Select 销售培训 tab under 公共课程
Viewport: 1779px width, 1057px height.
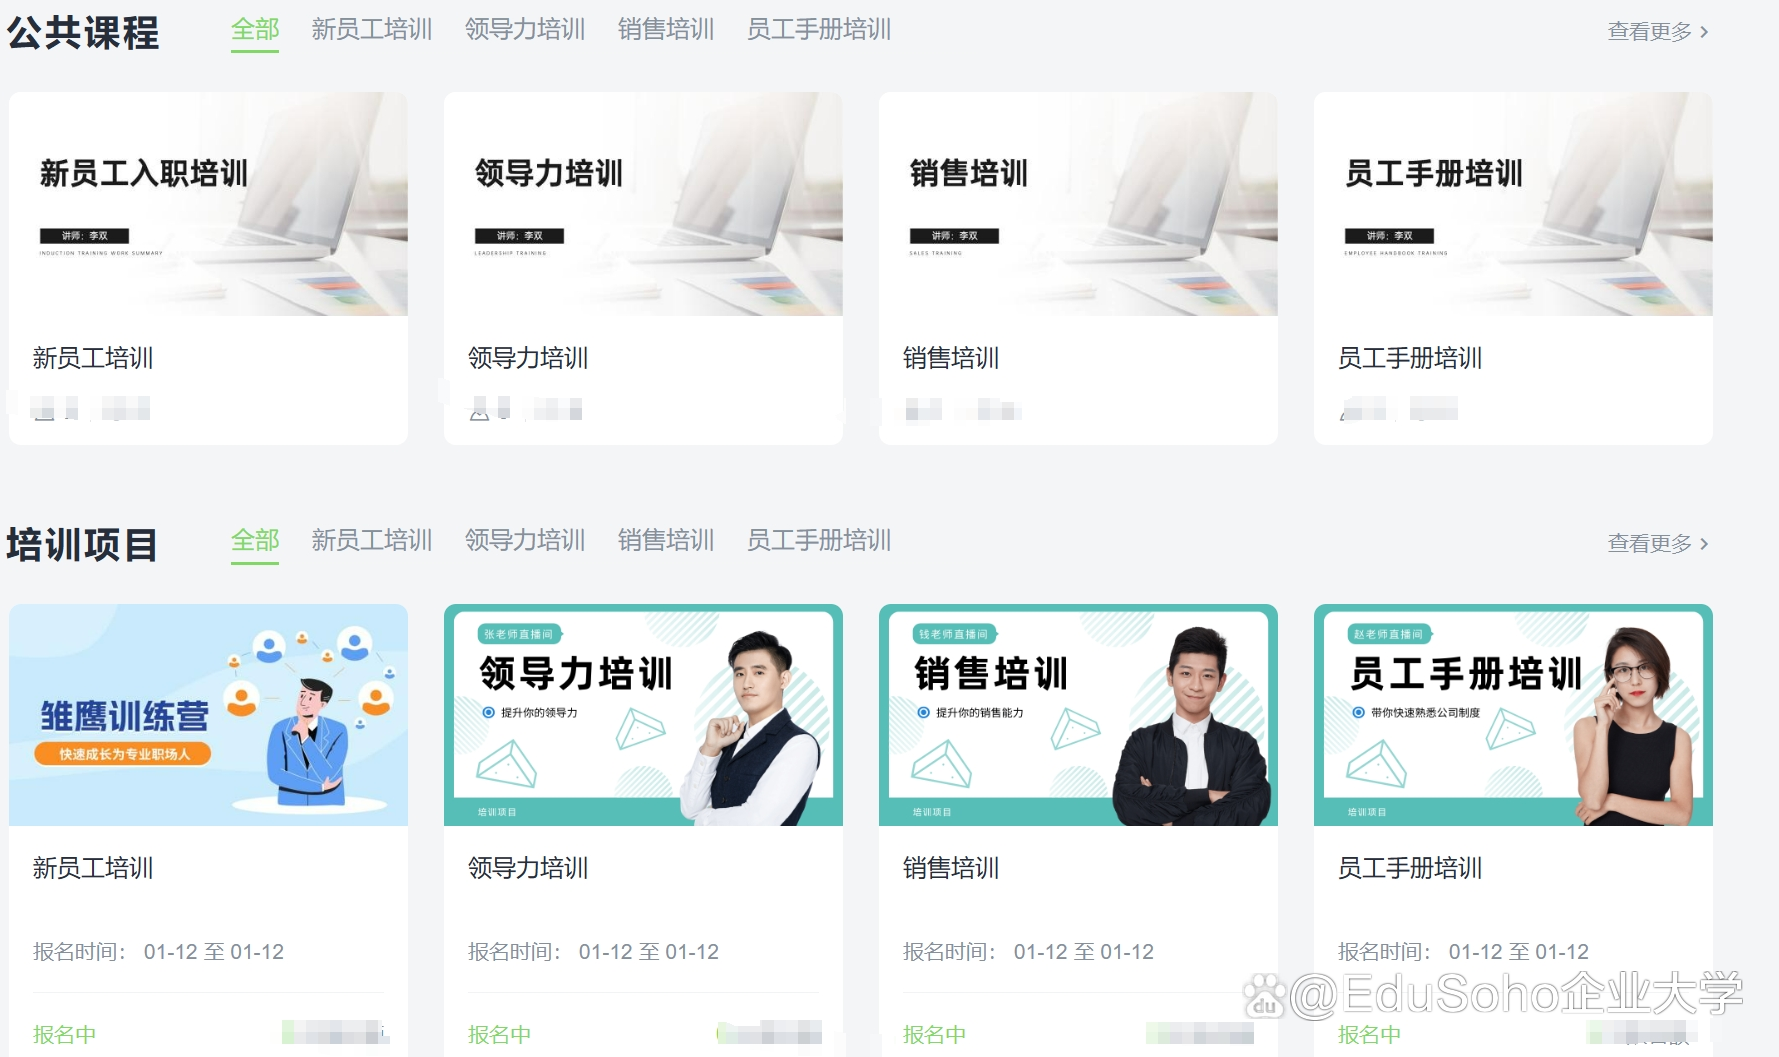point(666,30)
